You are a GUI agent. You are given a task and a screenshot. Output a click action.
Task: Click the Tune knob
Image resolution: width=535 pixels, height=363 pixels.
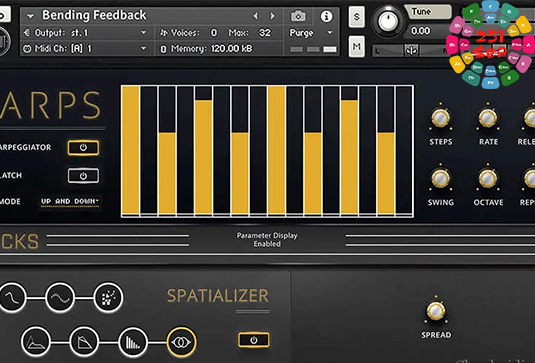tap(388, 21)
